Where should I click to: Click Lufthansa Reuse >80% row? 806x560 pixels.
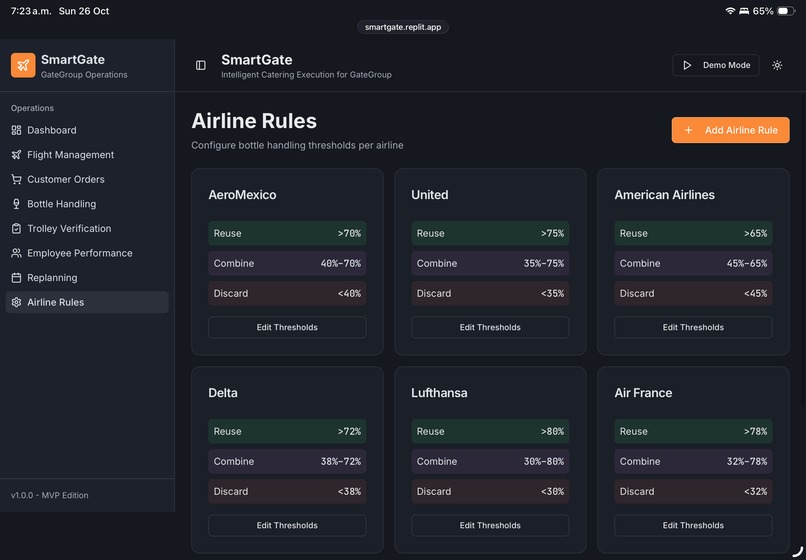tap(490, 431)
